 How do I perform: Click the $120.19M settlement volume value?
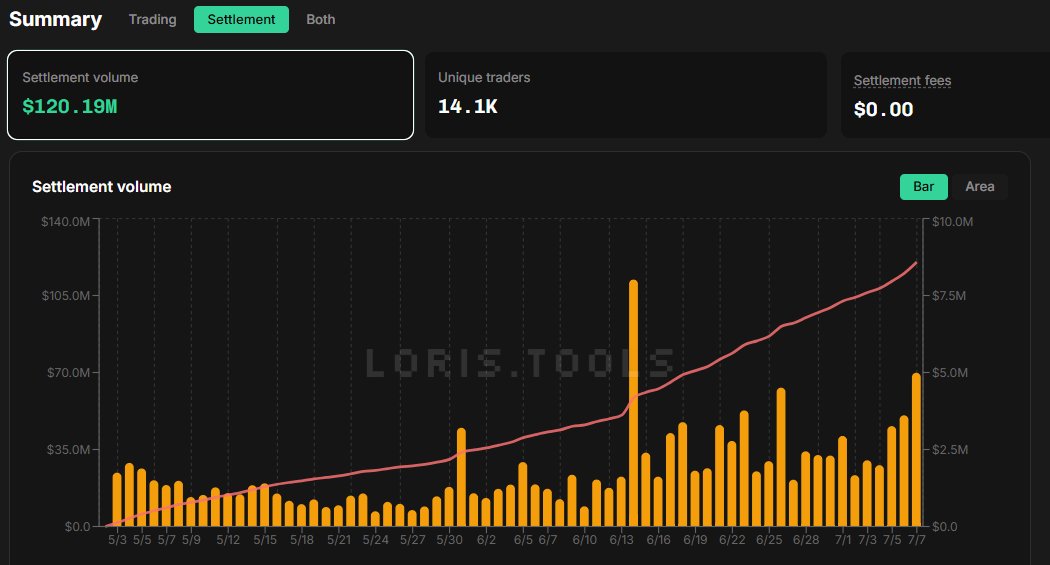pos(70,106)
